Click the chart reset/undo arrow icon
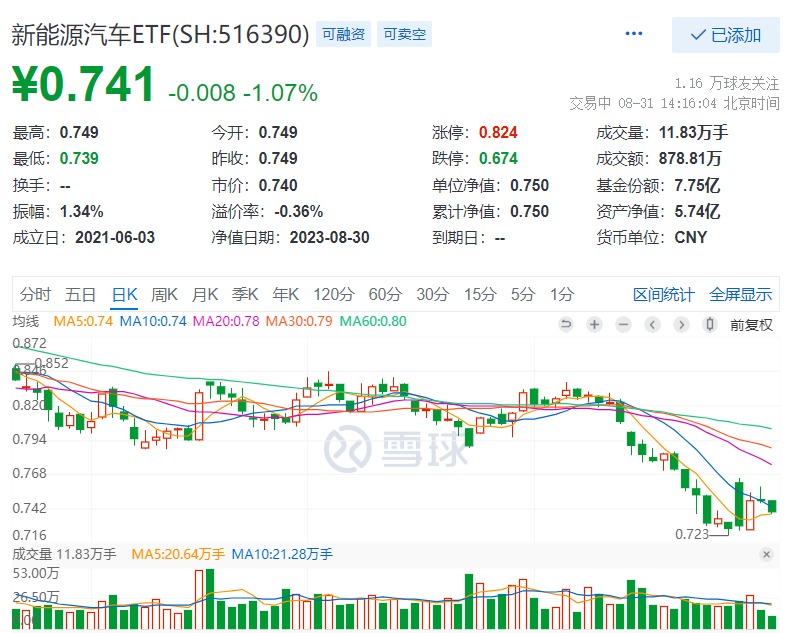Image resolution: width=793 pixels, height=633 pixels. pos(566,324)
